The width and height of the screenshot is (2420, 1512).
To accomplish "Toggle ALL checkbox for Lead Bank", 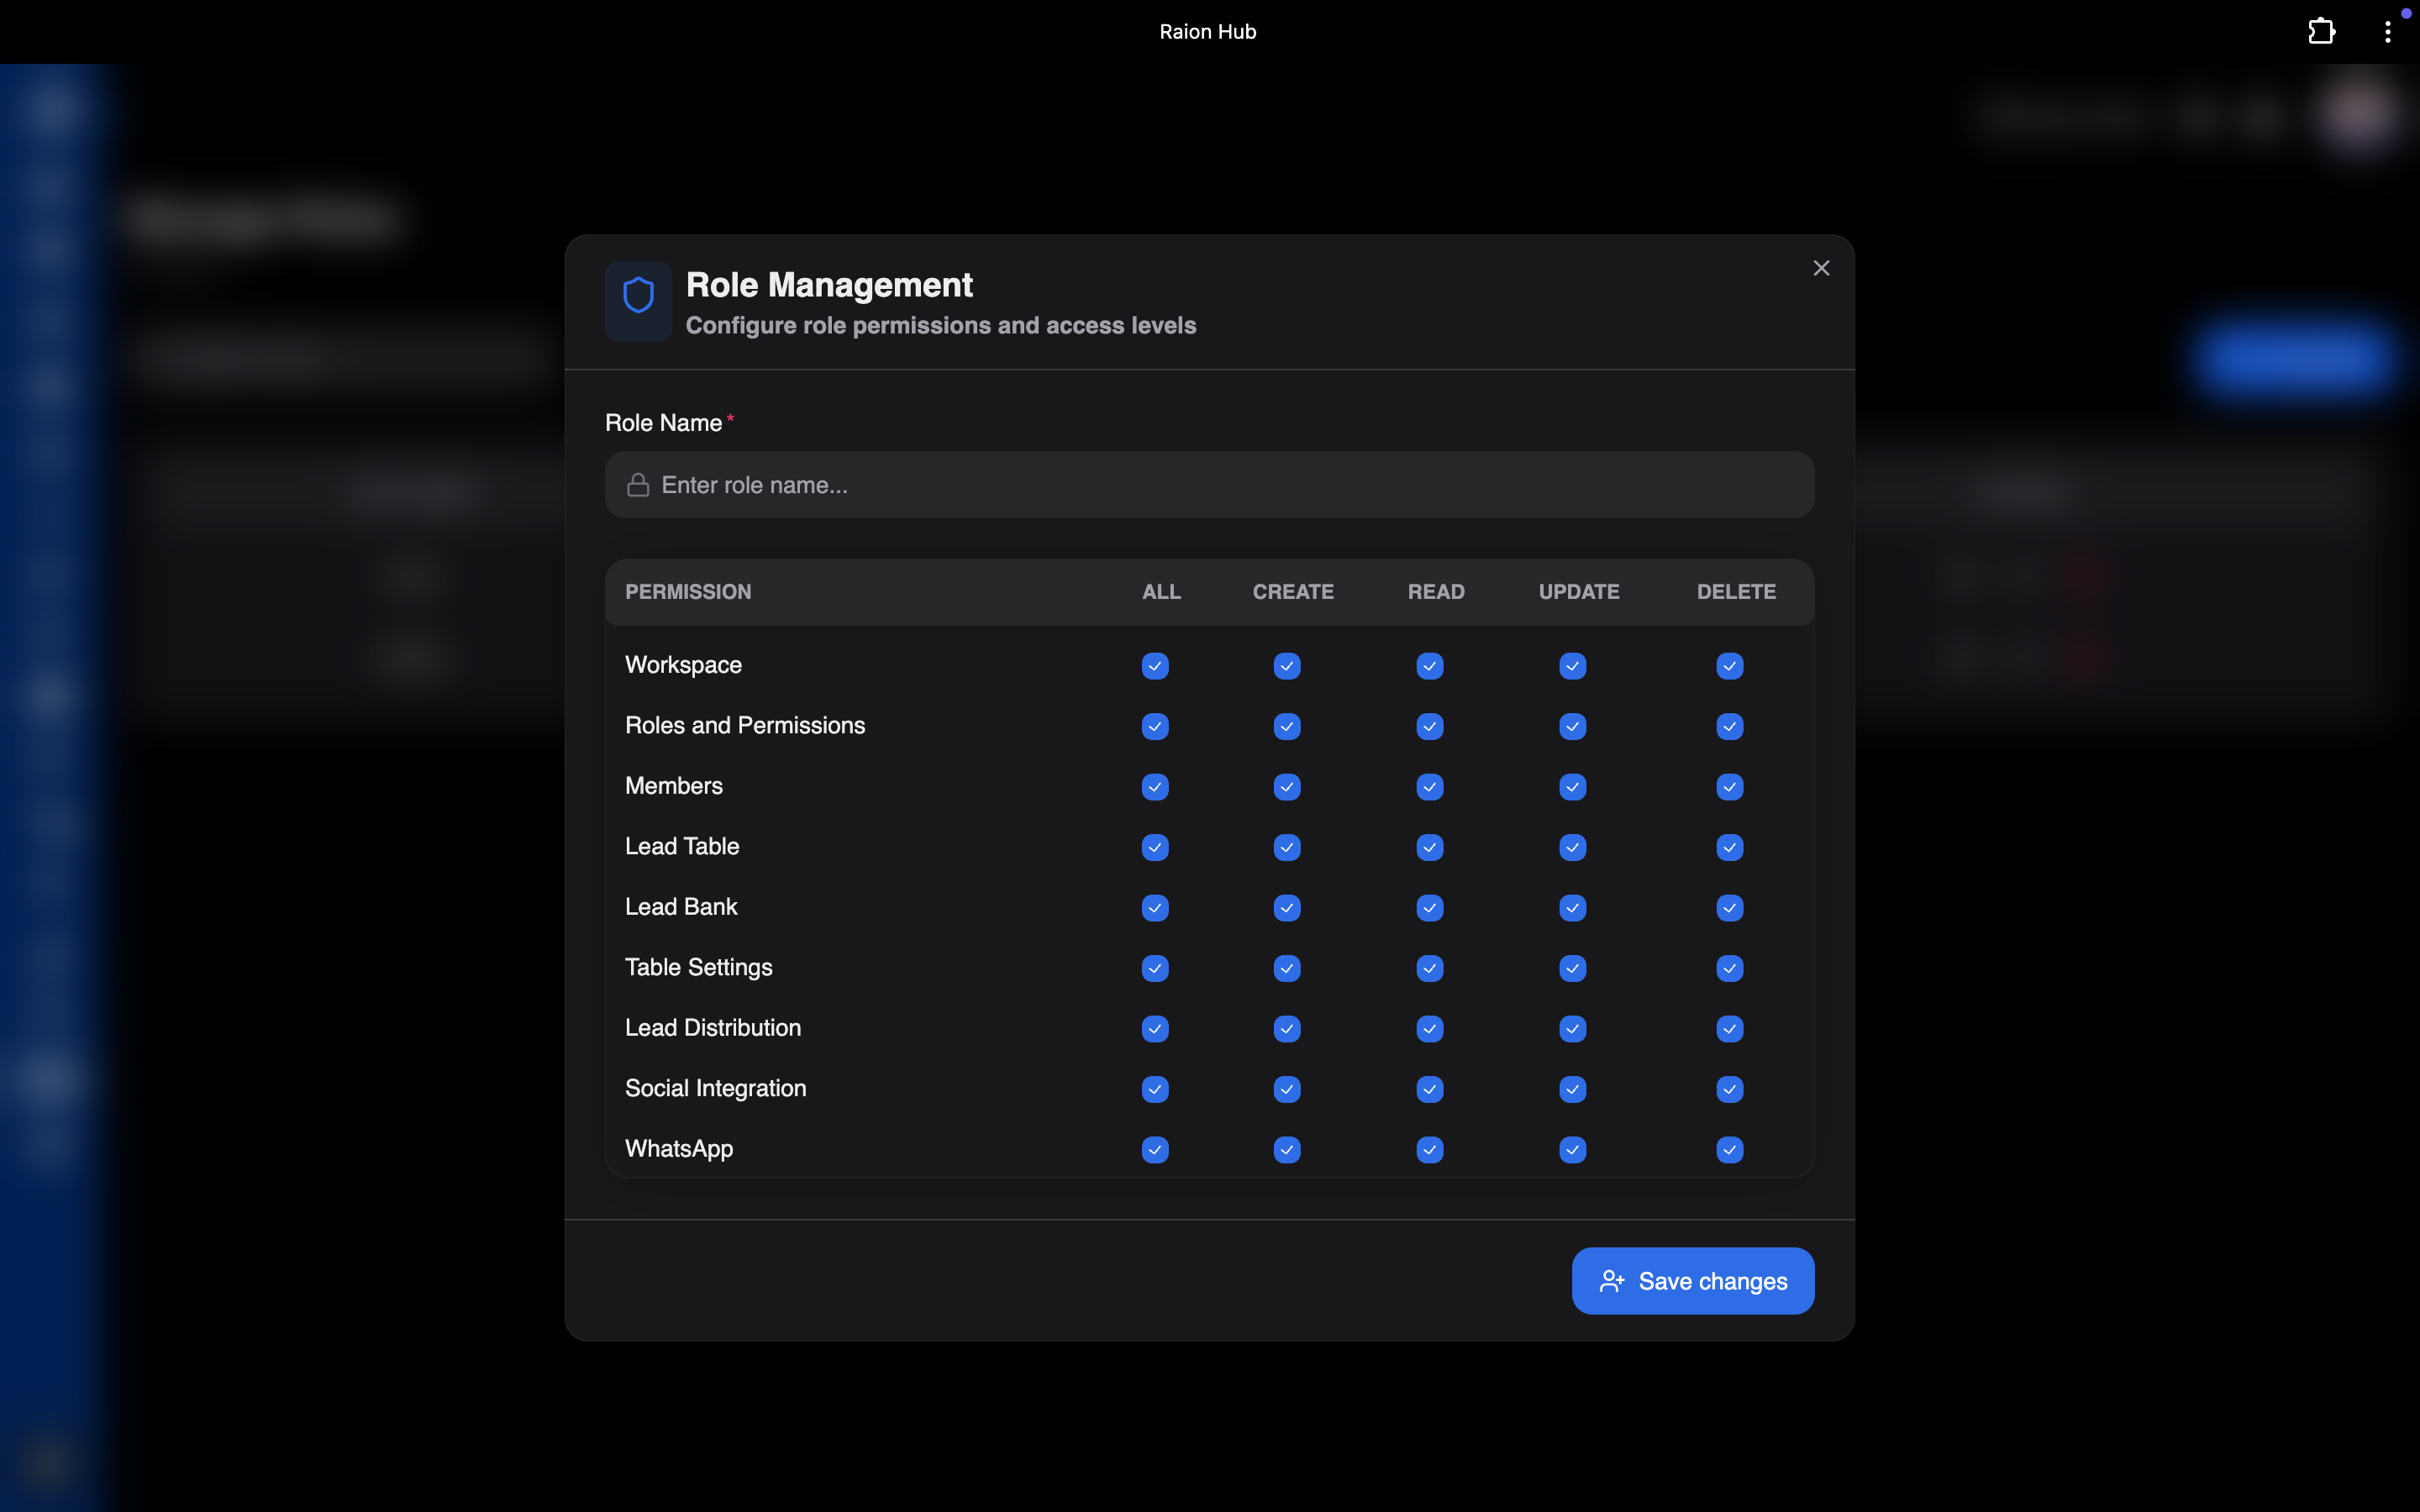I will [x=1155, y=908].
